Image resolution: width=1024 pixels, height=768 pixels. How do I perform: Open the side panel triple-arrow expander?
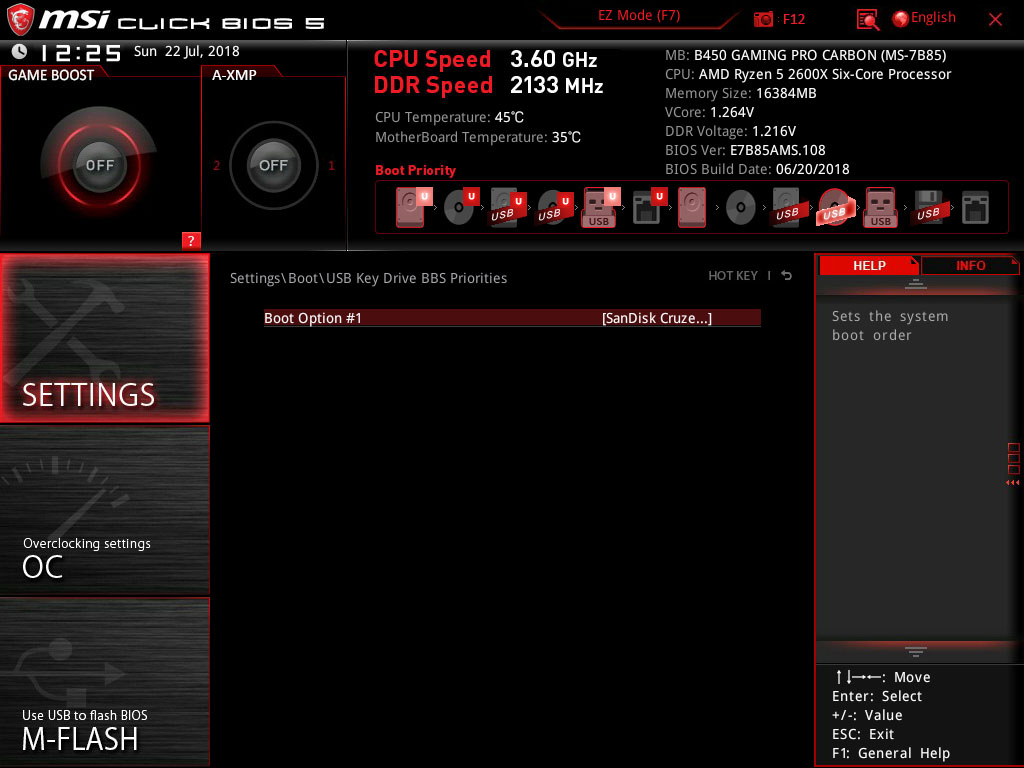pyautogui.click(x=1012, y=483)
